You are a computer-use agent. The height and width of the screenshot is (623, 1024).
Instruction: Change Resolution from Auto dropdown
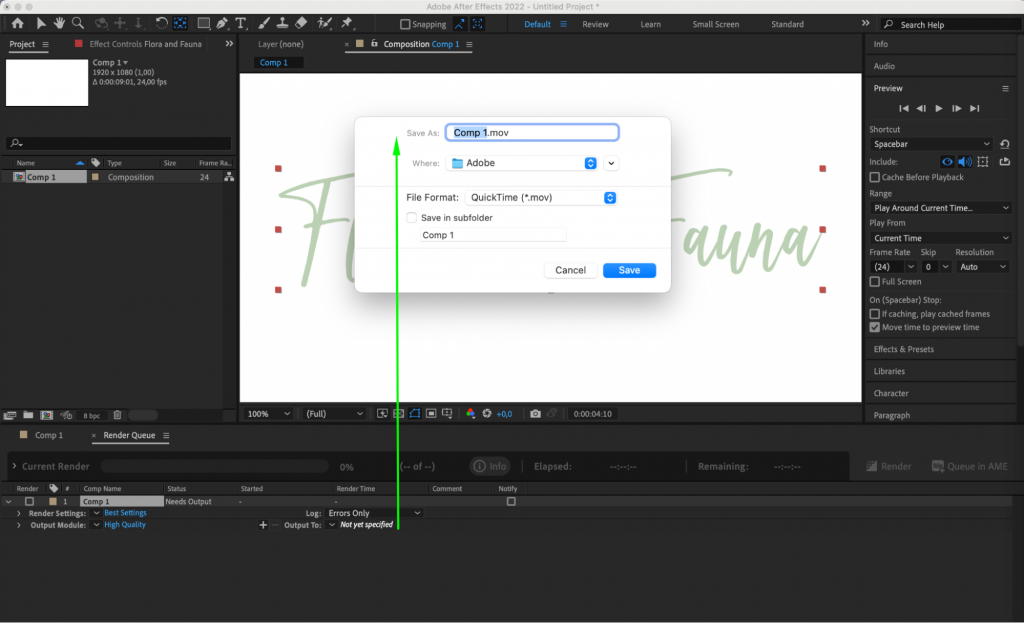tap(981, 266)
